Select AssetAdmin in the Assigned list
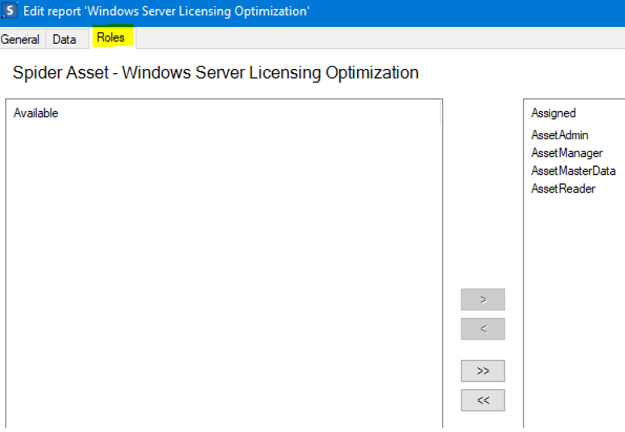The height and width of the screenshot is (432, 625). tap(560, 135)
